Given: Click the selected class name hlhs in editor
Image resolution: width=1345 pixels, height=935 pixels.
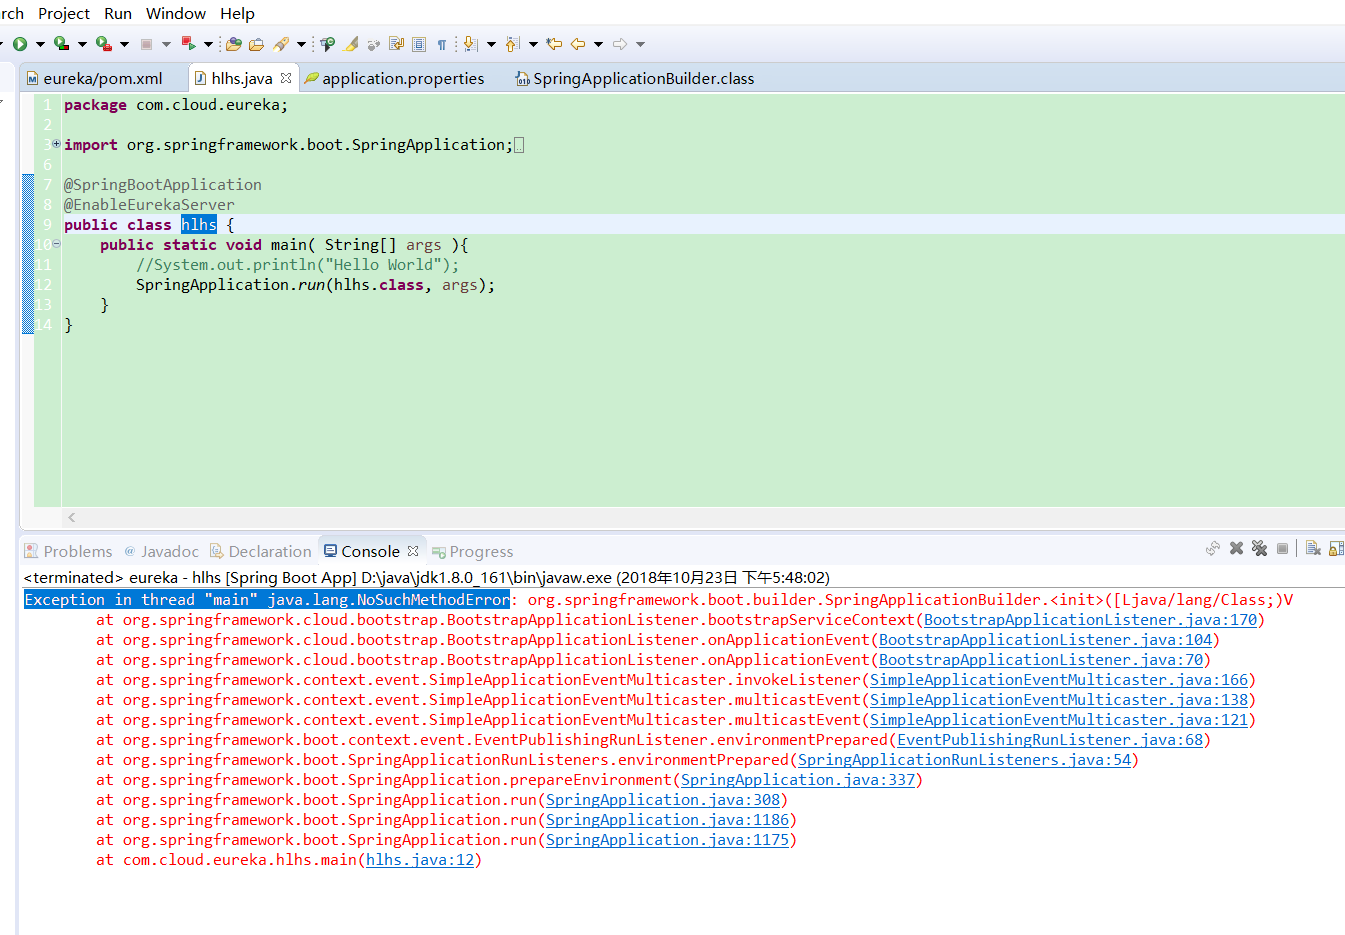Looking at the screenshot, I should (199, 224).
